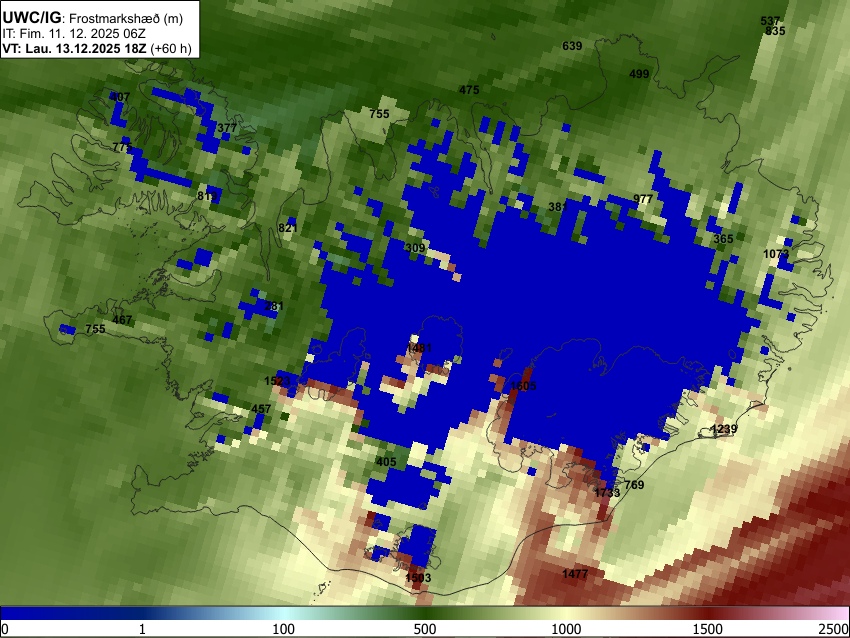Click the 1605 value label
Image resolution: width=850 pixels, height=638 pixels.
point(524,386)
